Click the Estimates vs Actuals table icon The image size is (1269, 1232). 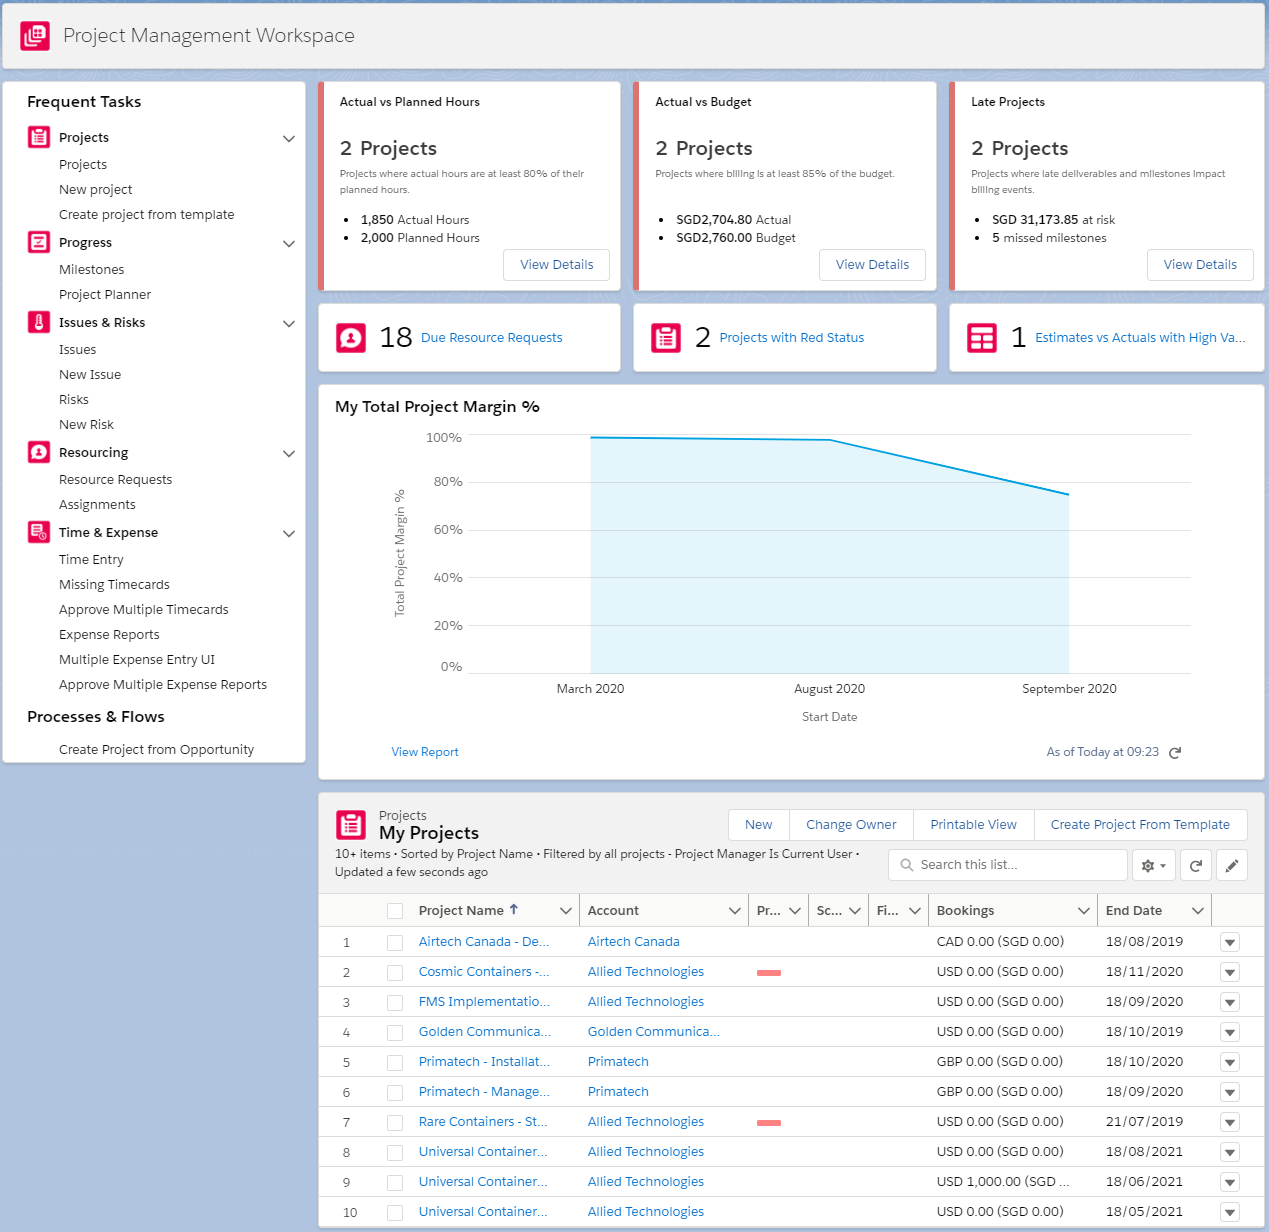pos(982,338)
